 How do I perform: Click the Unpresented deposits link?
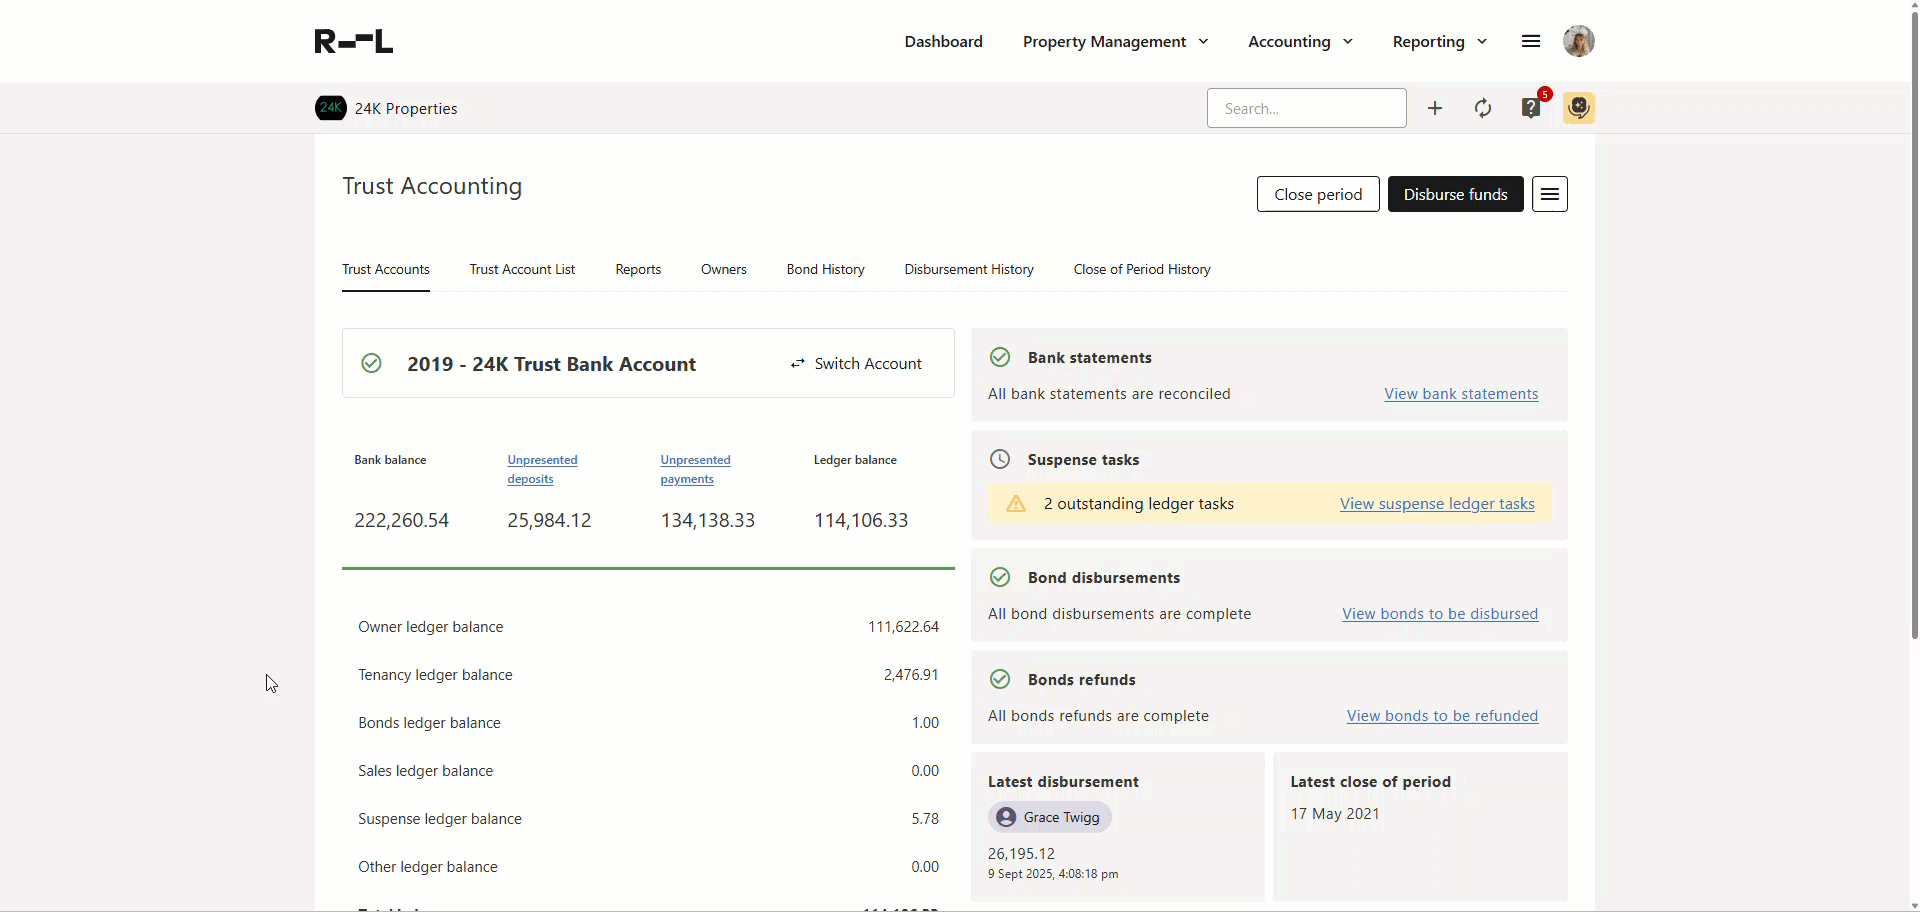(542, 469)
